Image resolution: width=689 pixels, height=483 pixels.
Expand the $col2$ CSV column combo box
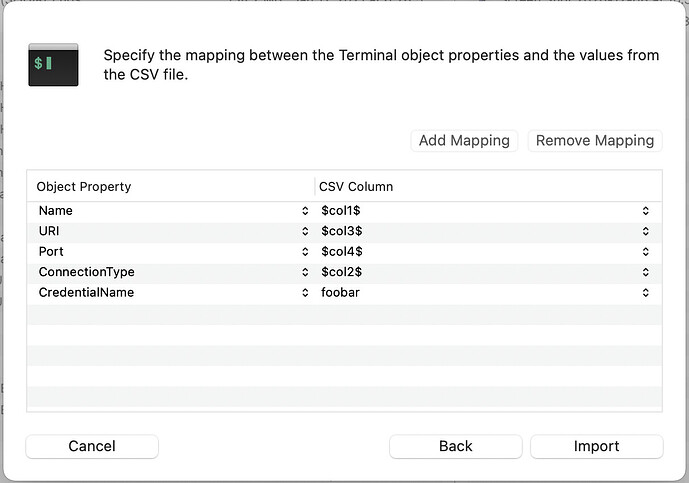[646, 272]
